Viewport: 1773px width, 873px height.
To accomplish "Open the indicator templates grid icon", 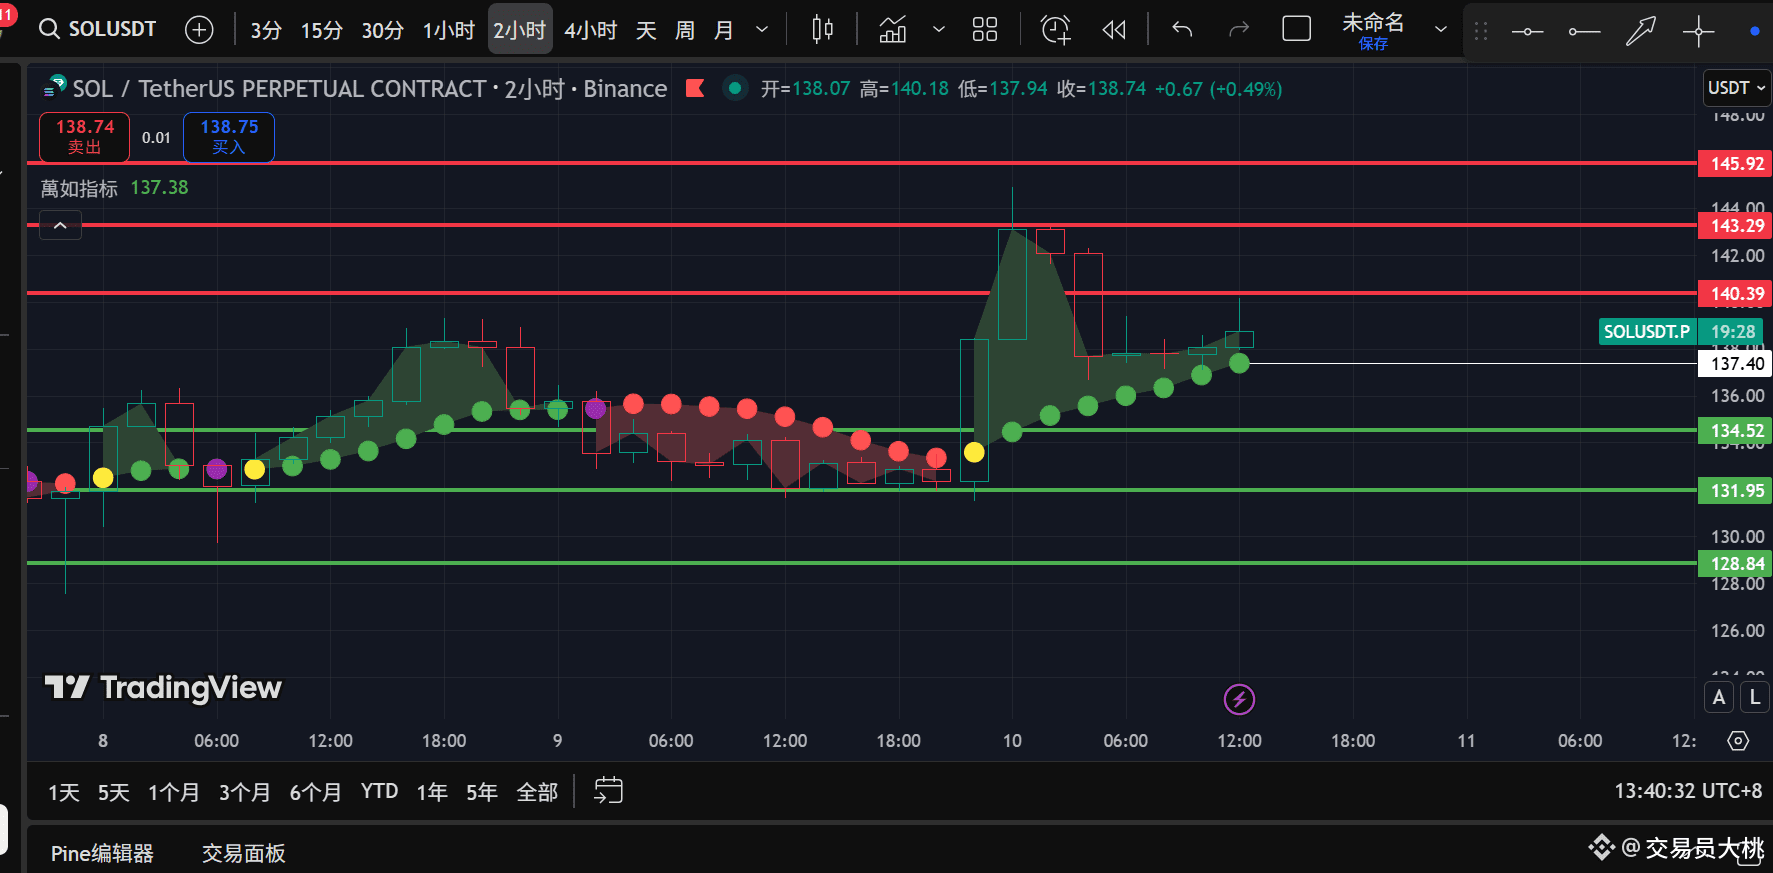I will click(985, 30).
